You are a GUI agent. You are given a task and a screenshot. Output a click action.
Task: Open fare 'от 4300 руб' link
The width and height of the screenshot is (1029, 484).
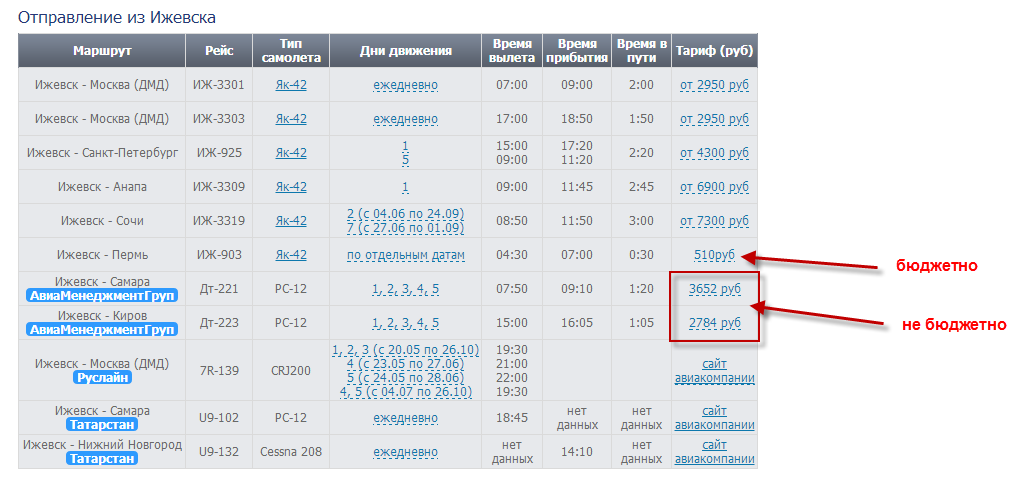click(x=715, y=153)
